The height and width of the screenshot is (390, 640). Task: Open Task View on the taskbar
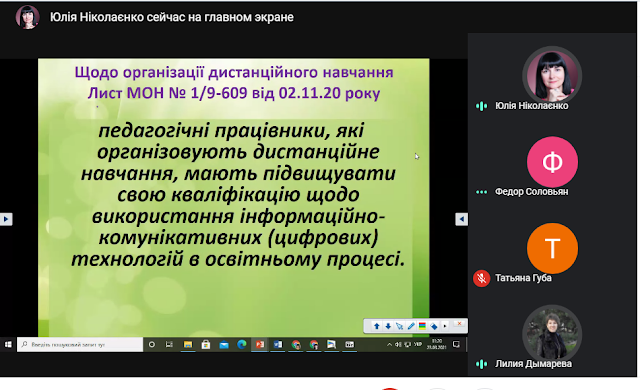tap(169, 345)
